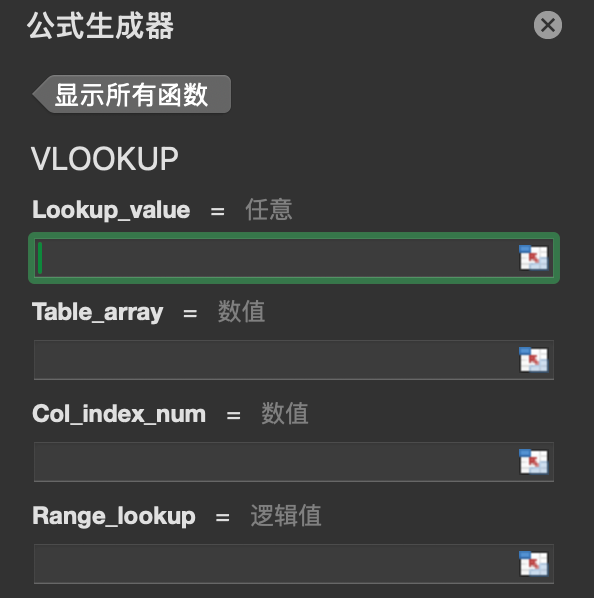Go back via 显示所有函数 button

coord(132,94)
